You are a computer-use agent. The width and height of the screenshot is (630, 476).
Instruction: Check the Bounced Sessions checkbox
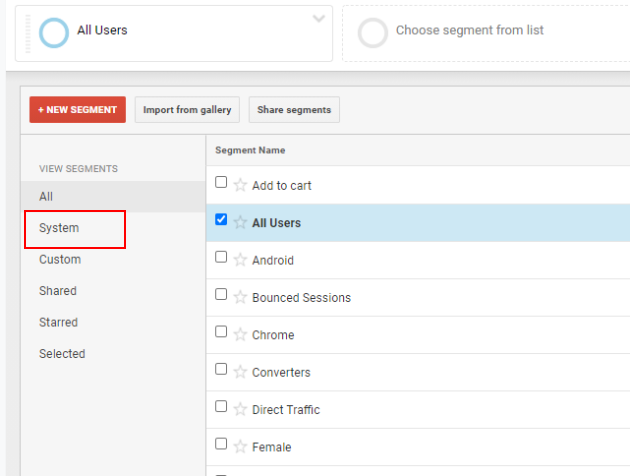click(221, 294)
